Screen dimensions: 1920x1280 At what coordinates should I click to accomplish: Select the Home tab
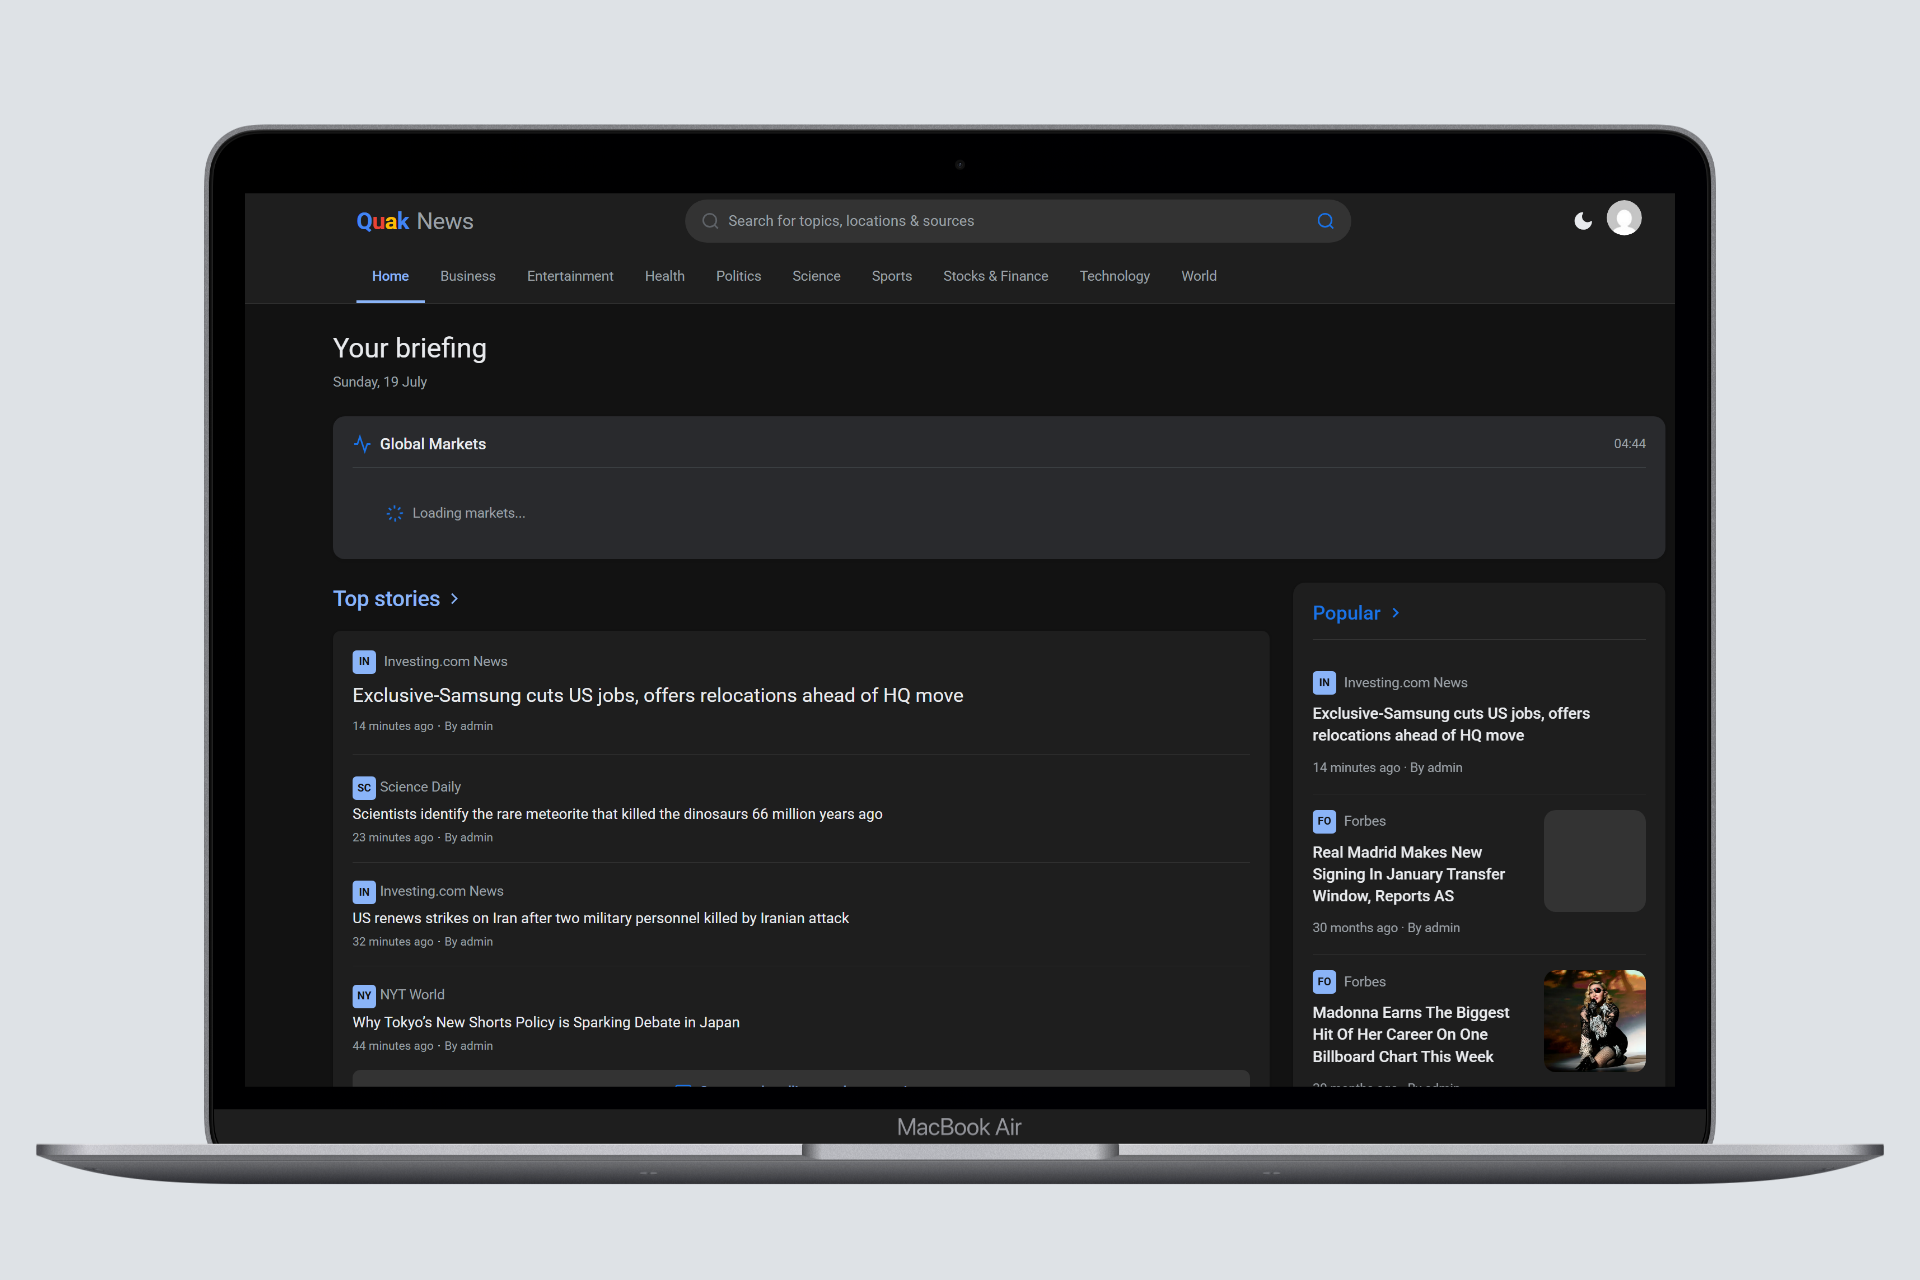tap(390, 276)
